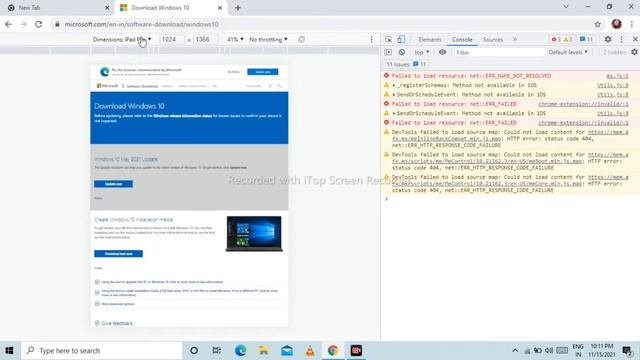Image resolution: width=640 pixels, height=360 pixels.
Task: Open the 41% zoom dropdown
Action: 235,39
